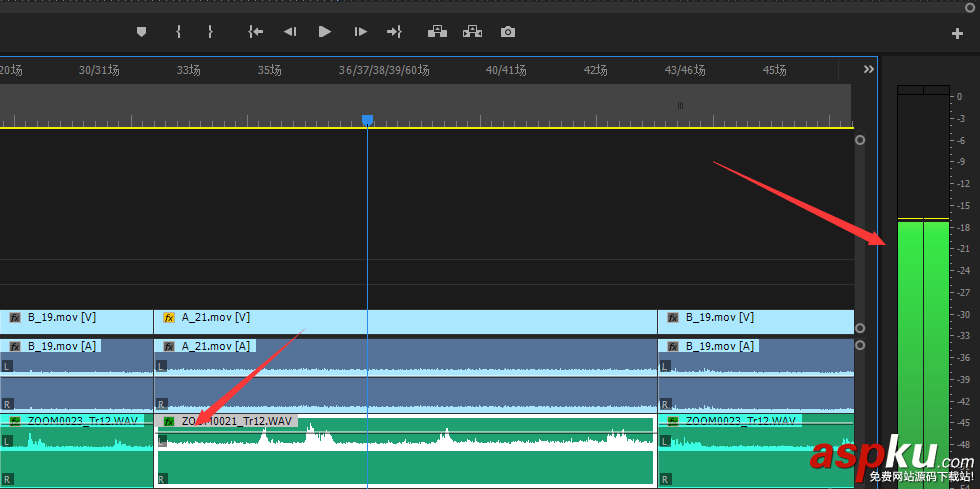Click the top video track scroll handle circle
This screenshot has width=980, height=489.
point(860,140)
